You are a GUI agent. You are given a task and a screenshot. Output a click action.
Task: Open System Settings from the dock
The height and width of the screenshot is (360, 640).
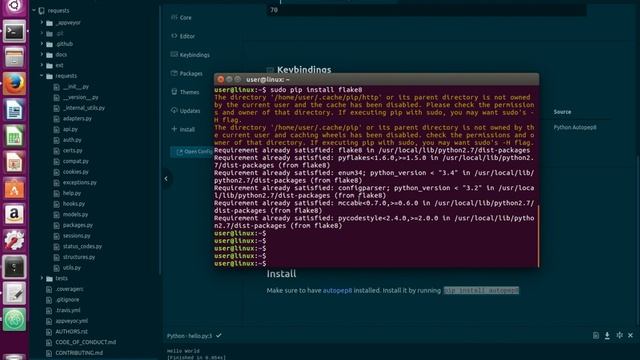pos(14,241)
